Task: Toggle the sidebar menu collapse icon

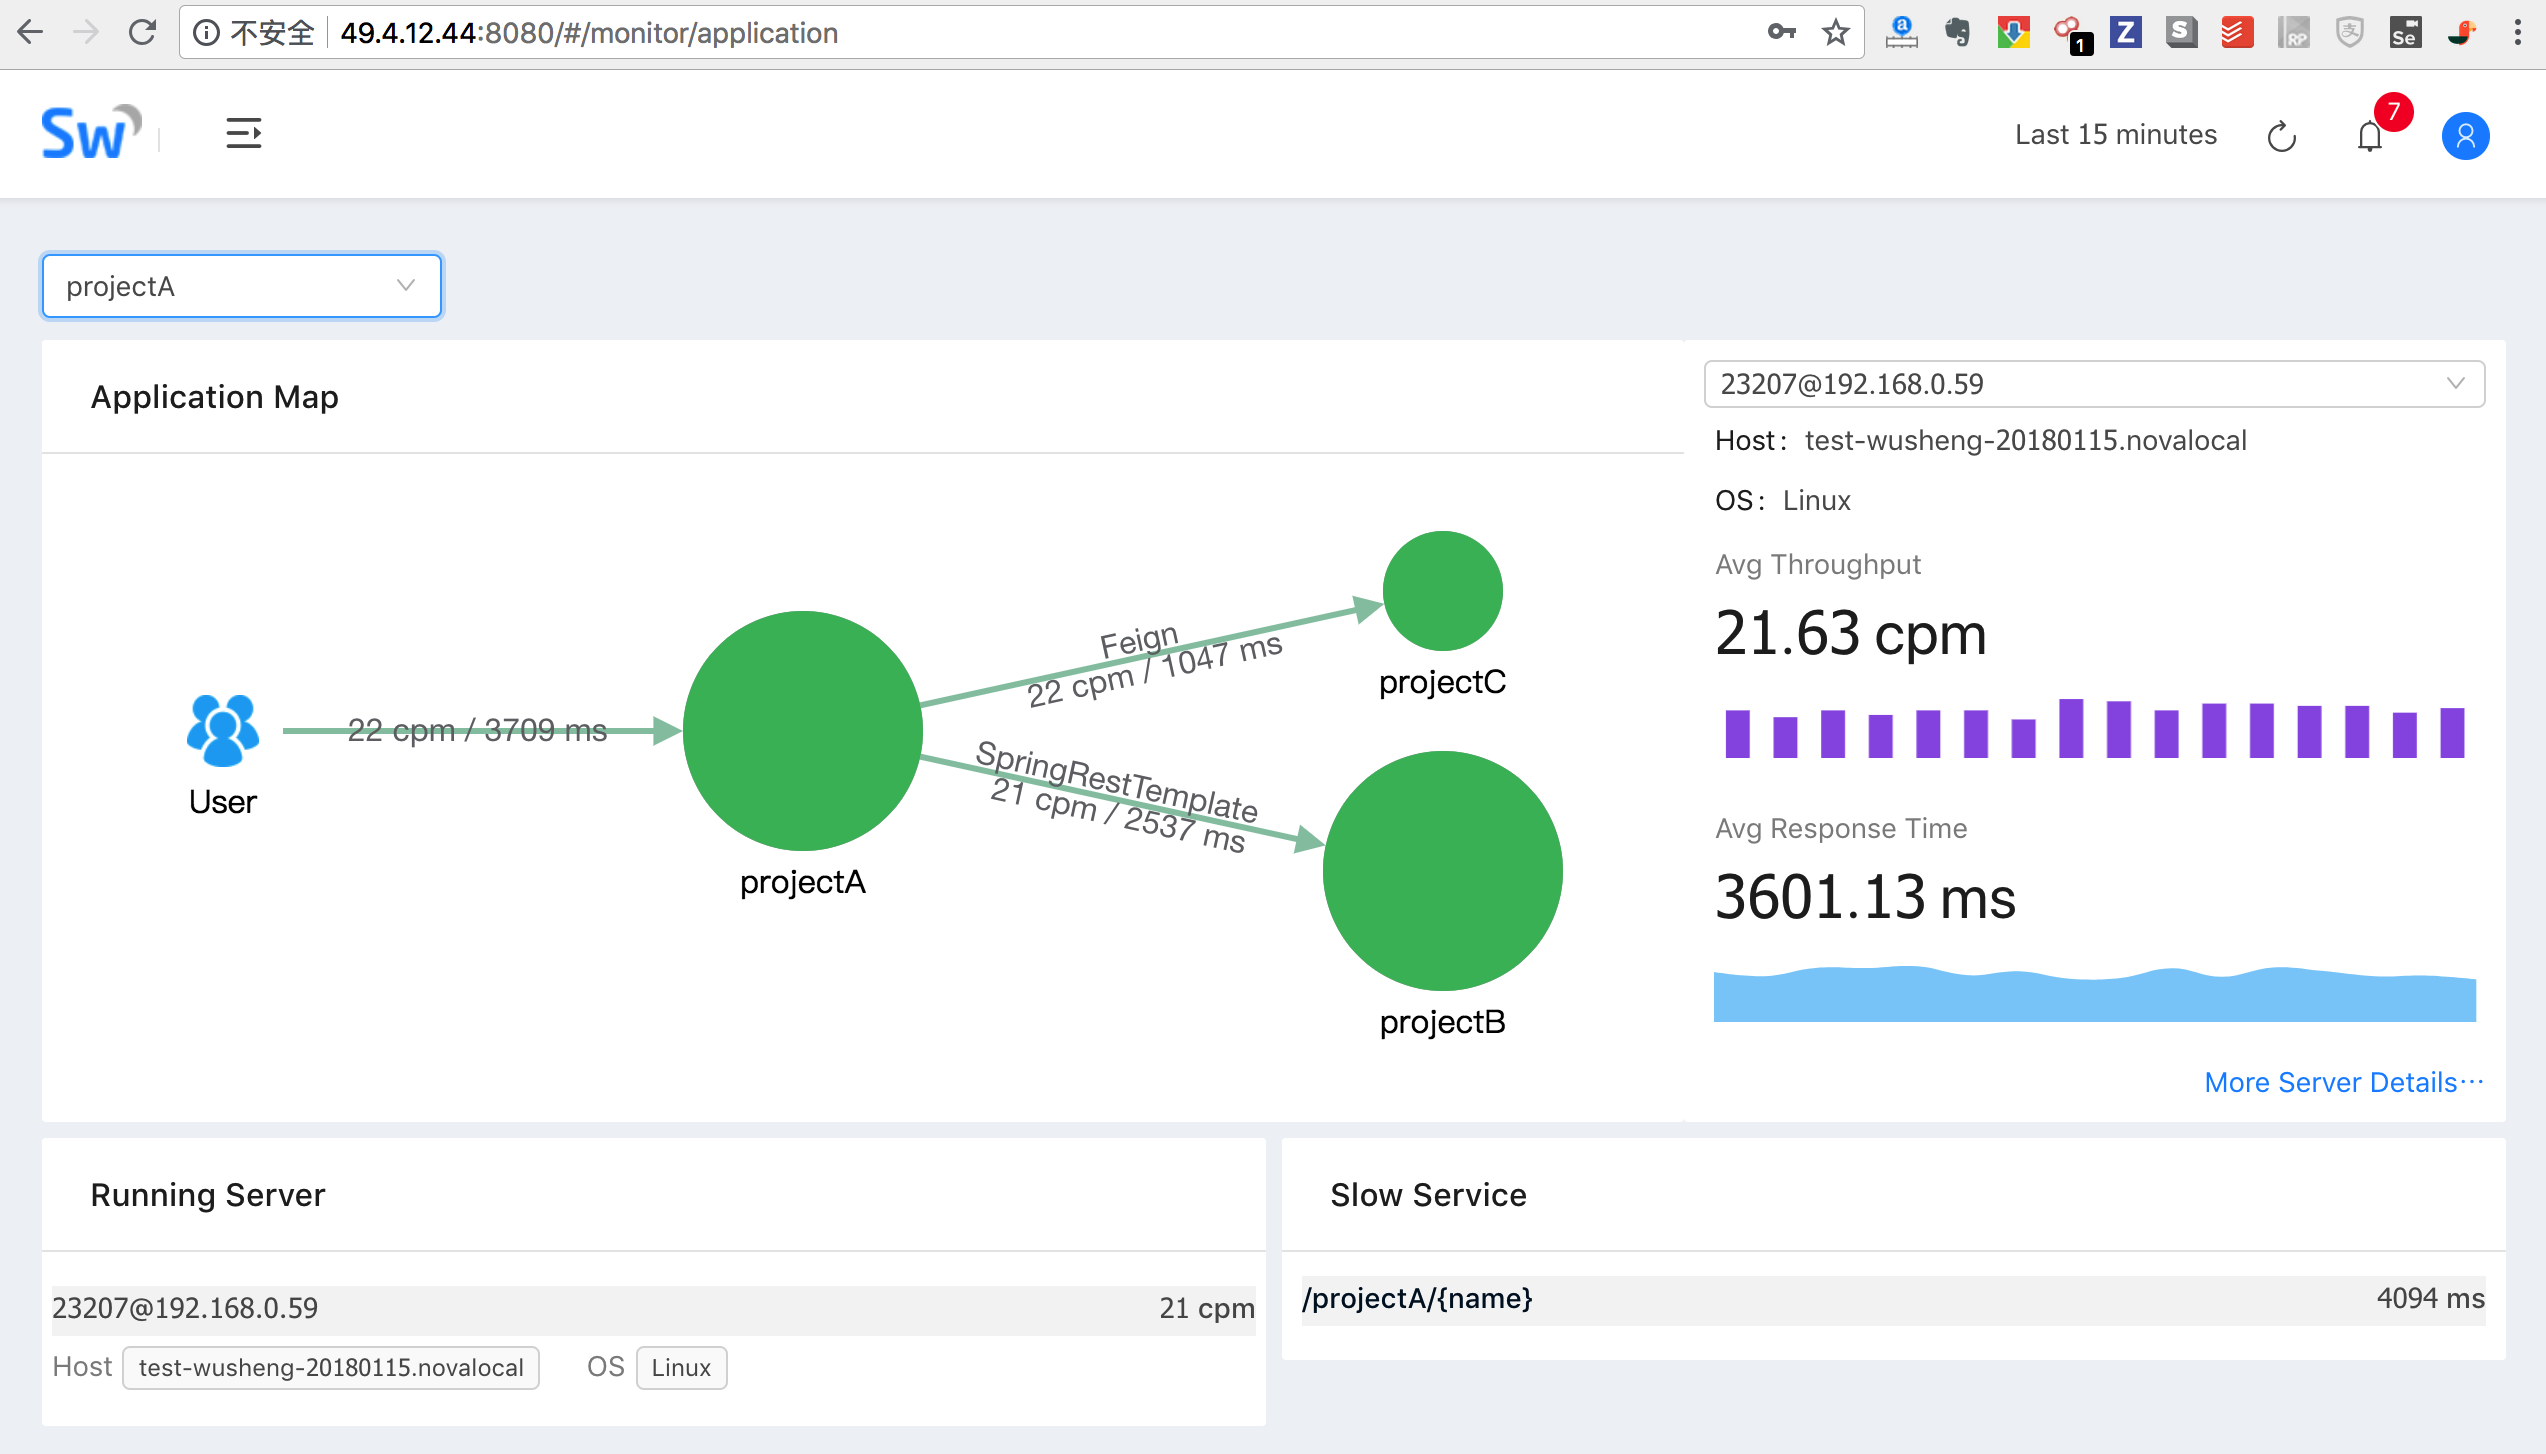Action: coord(243,133)
